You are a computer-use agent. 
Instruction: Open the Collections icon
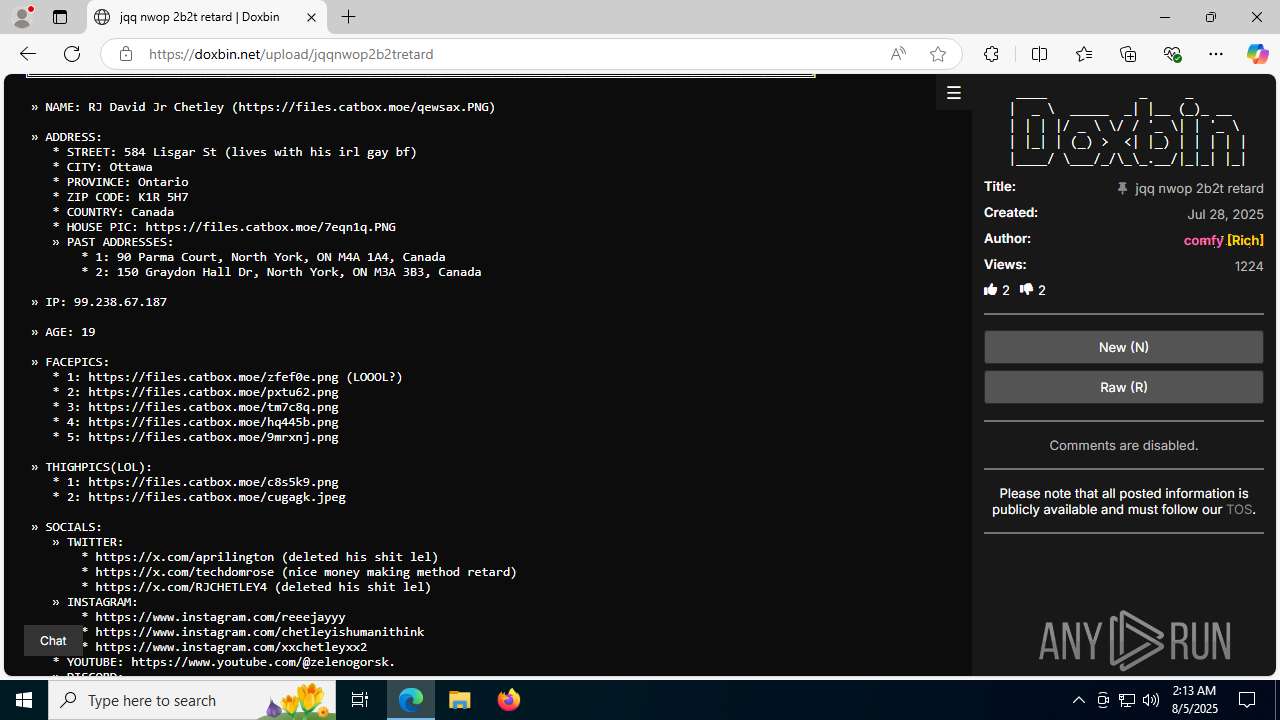pos(1128,54)
